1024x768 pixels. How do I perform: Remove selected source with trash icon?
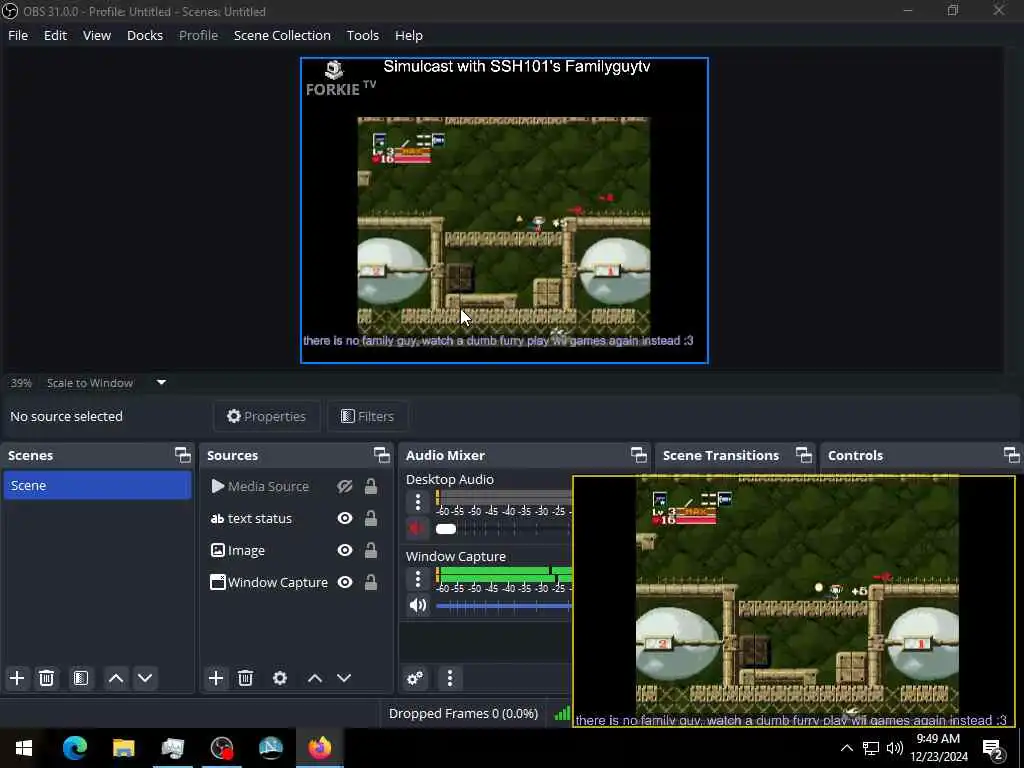click(x=246, y=678)
